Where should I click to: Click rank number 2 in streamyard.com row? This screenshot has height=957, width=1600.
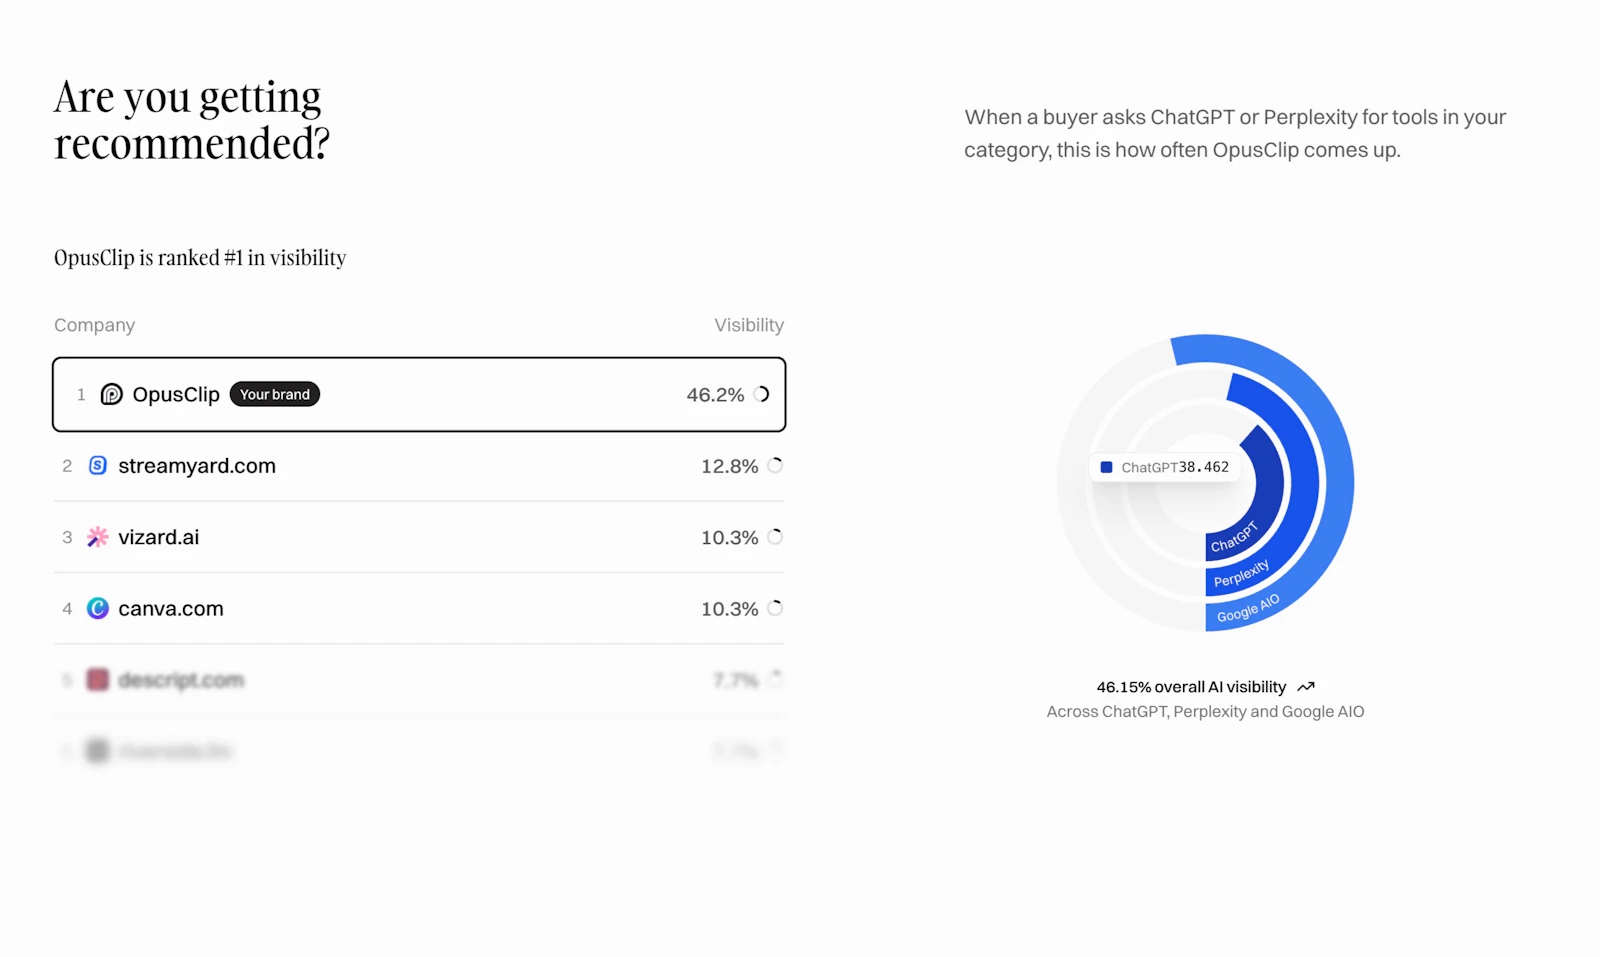coord(67,466)
